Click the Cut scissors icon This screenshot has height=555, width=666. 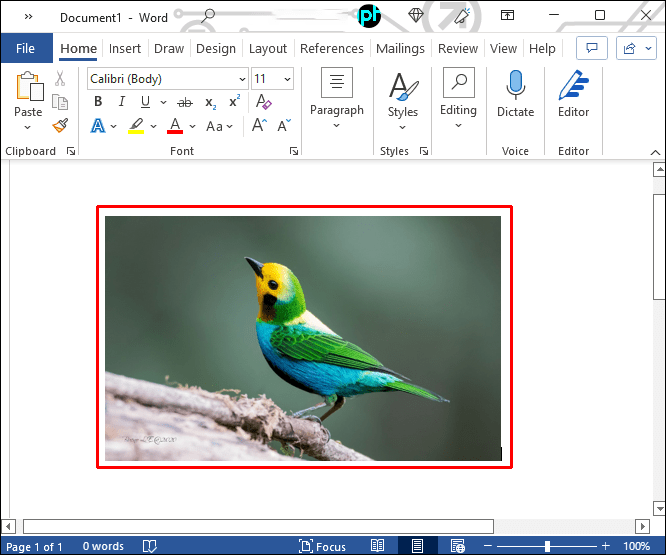pos(60,78)
